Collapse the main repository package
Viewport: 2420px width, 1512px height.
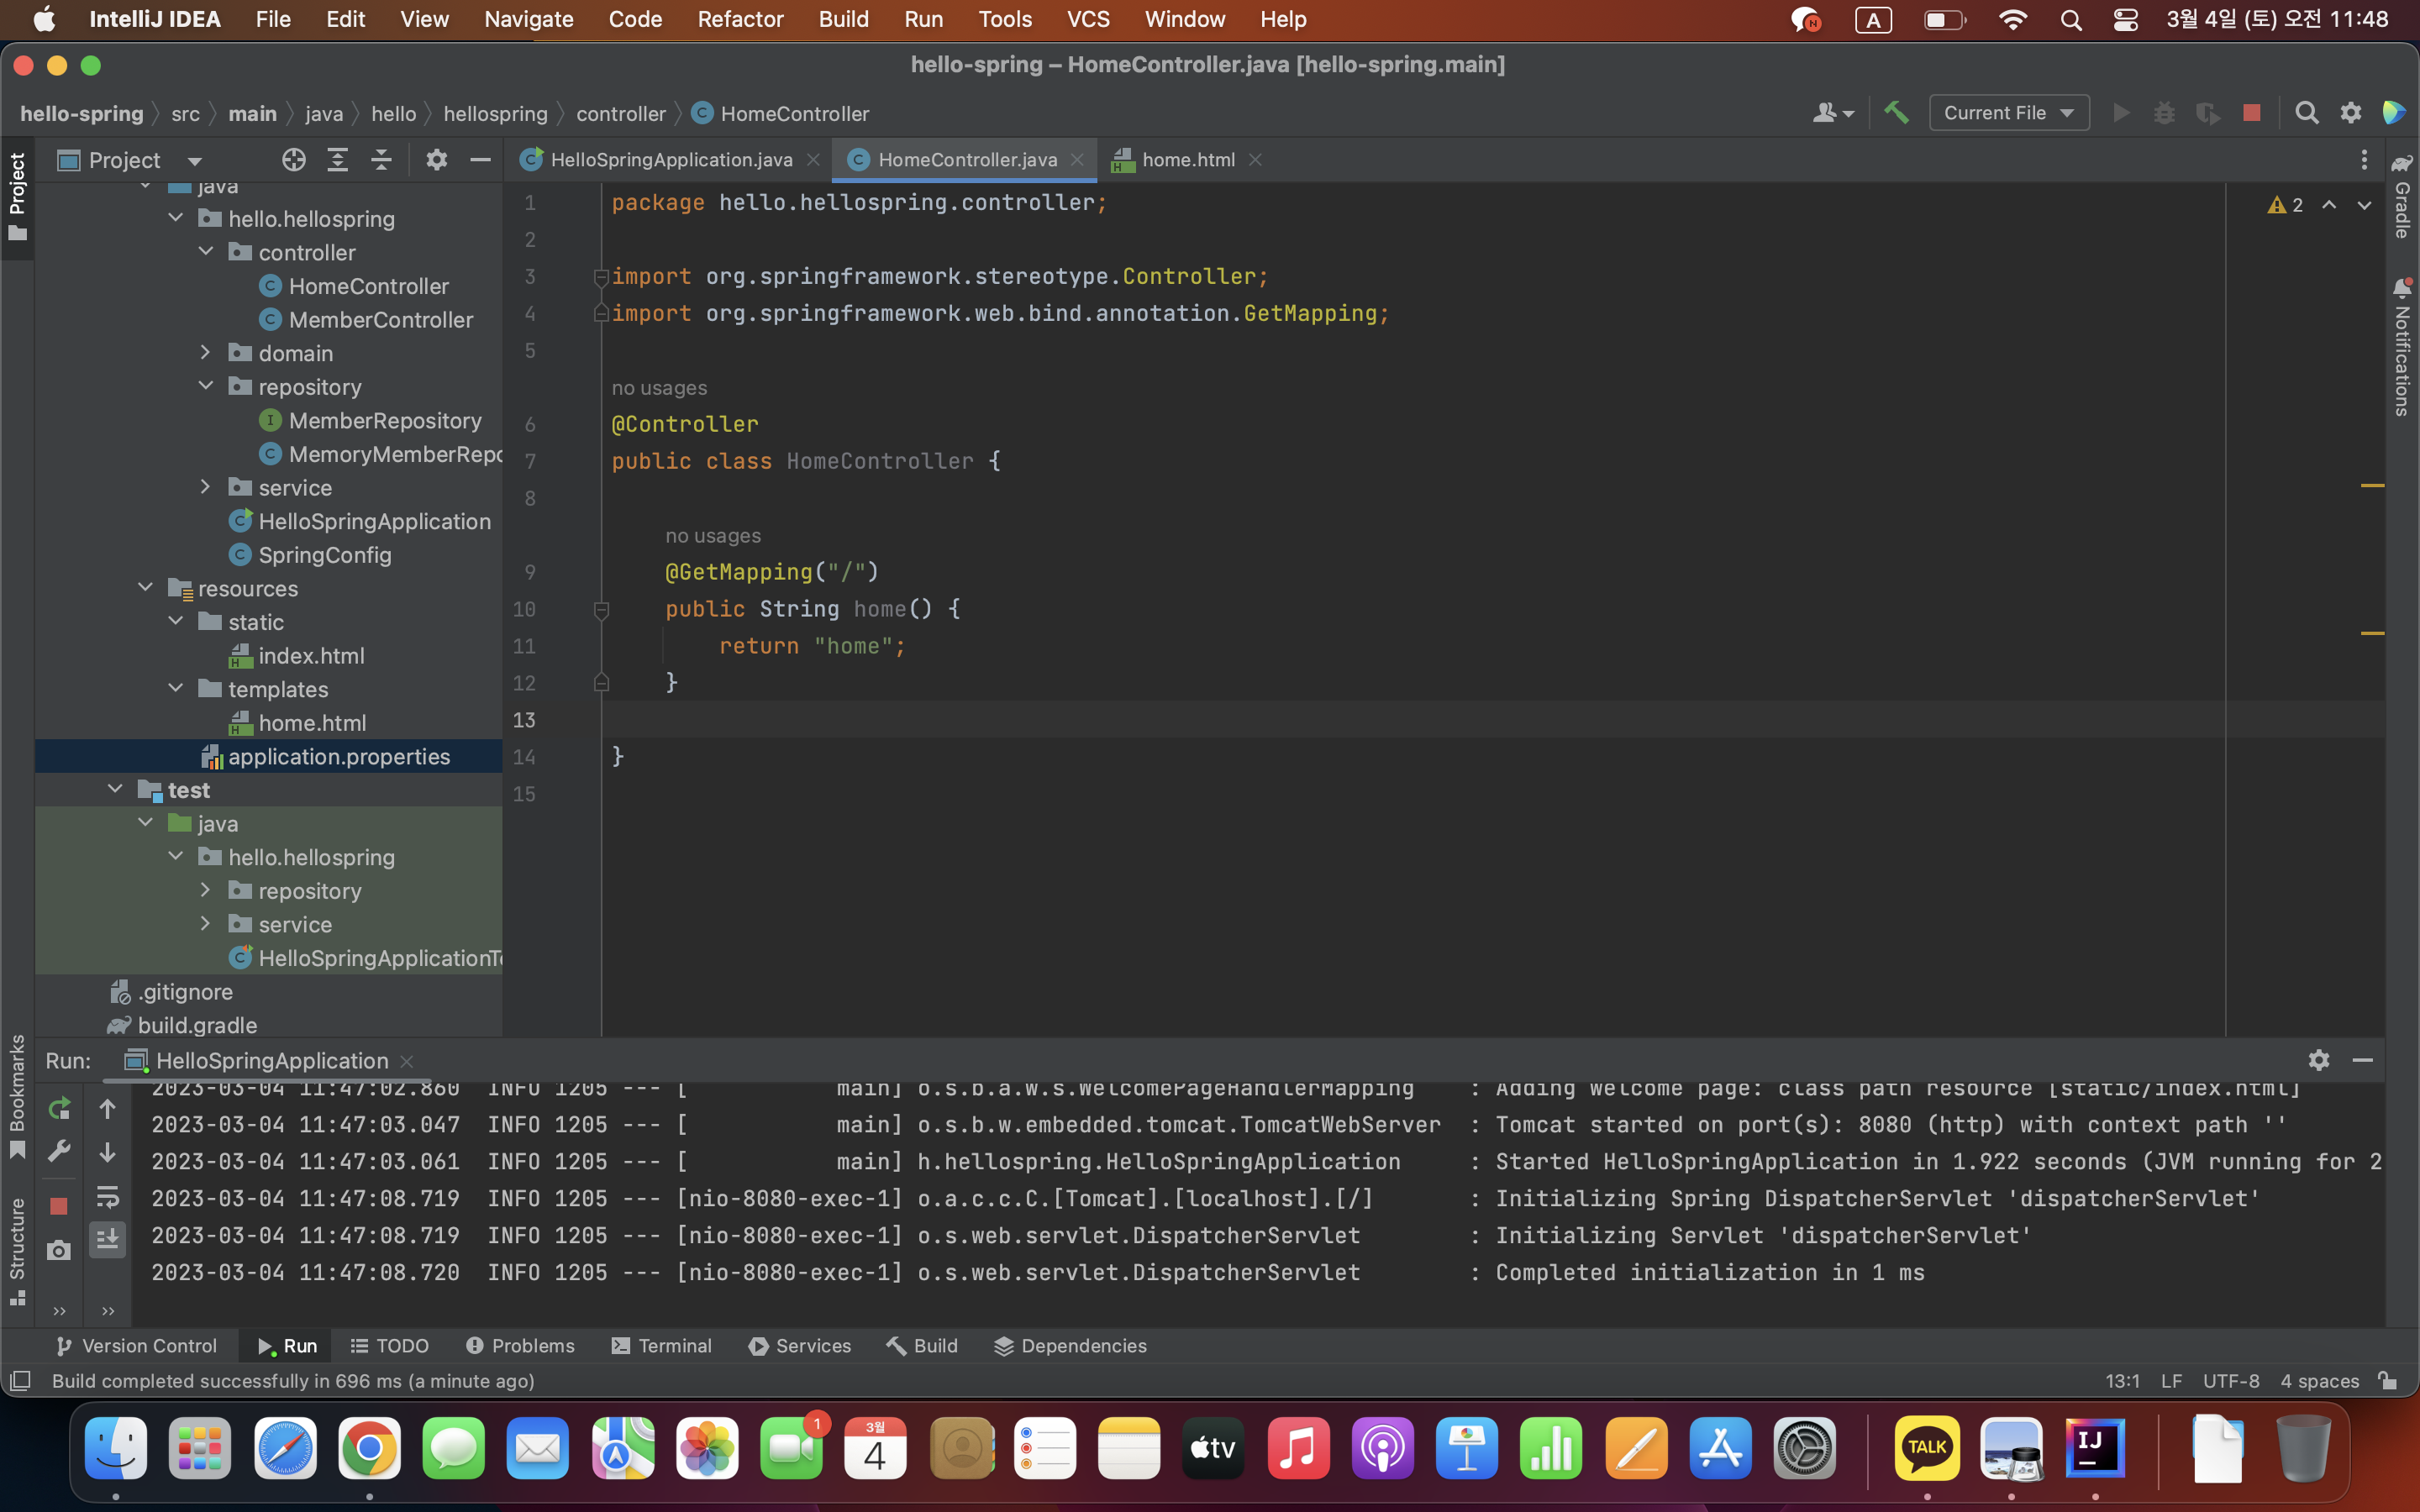click(x=206, y=386)
